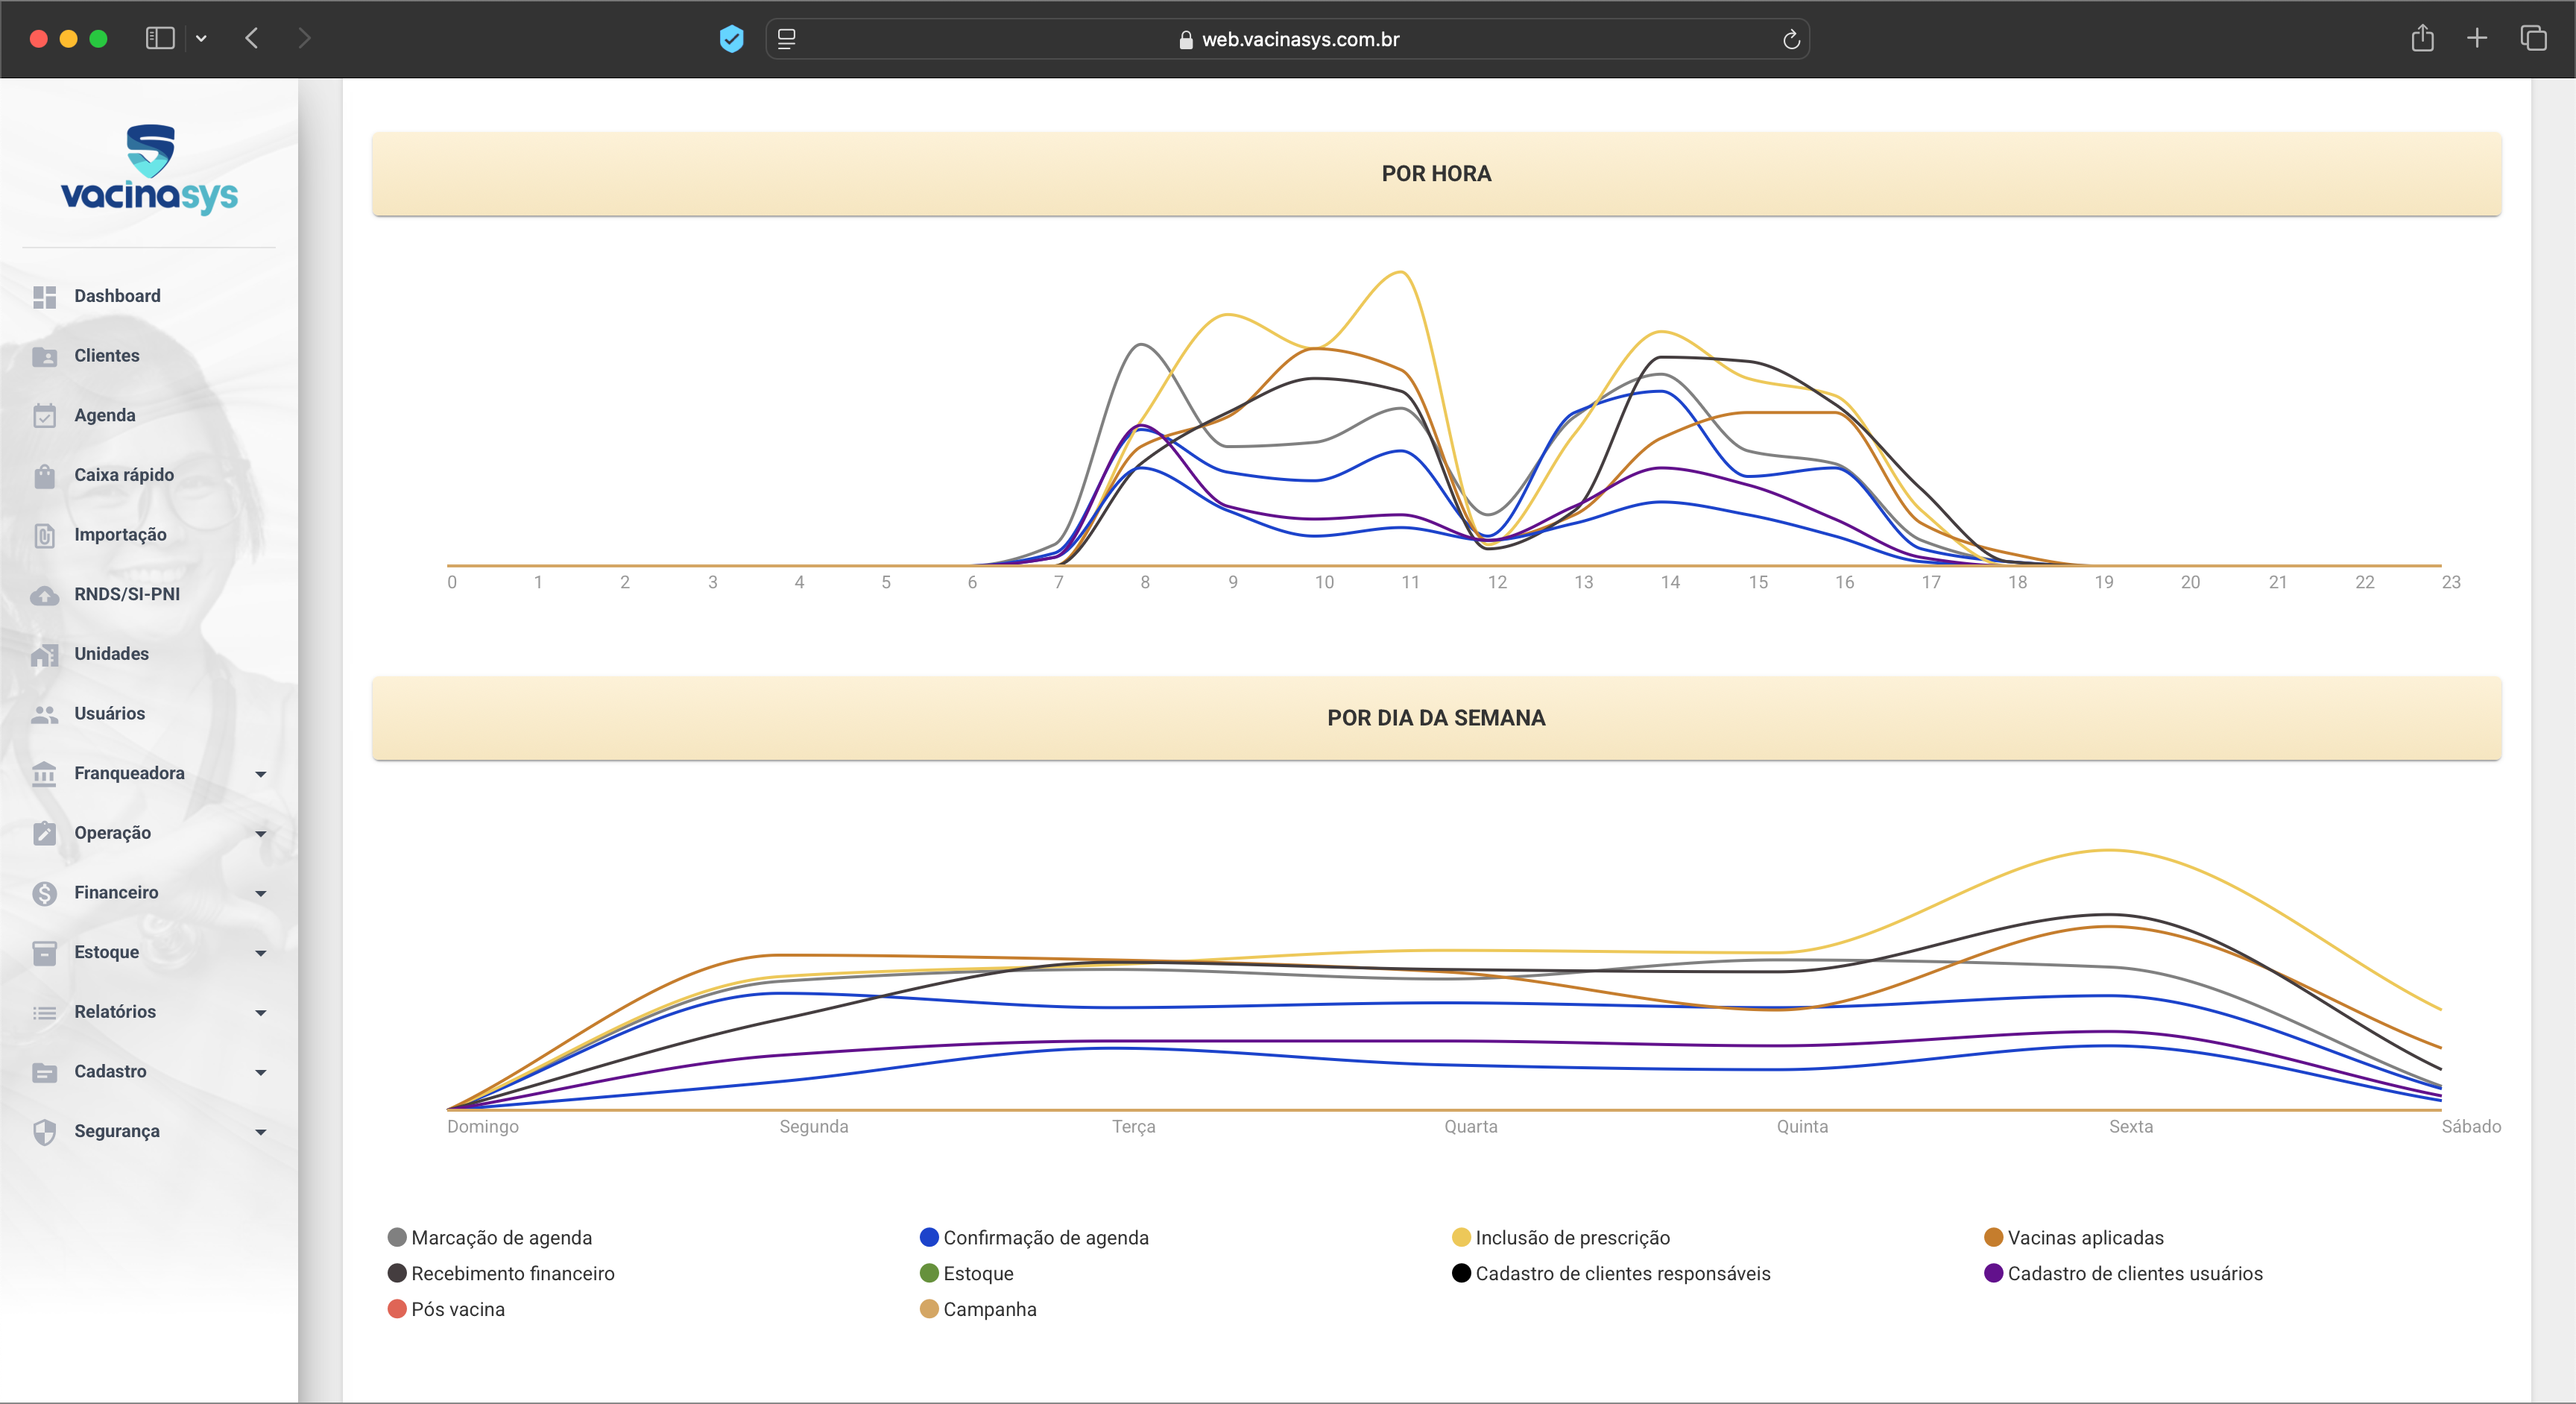Open the Clientes menu item
This screenshot has height=1404, width=2576.
(x=106, y=355)
